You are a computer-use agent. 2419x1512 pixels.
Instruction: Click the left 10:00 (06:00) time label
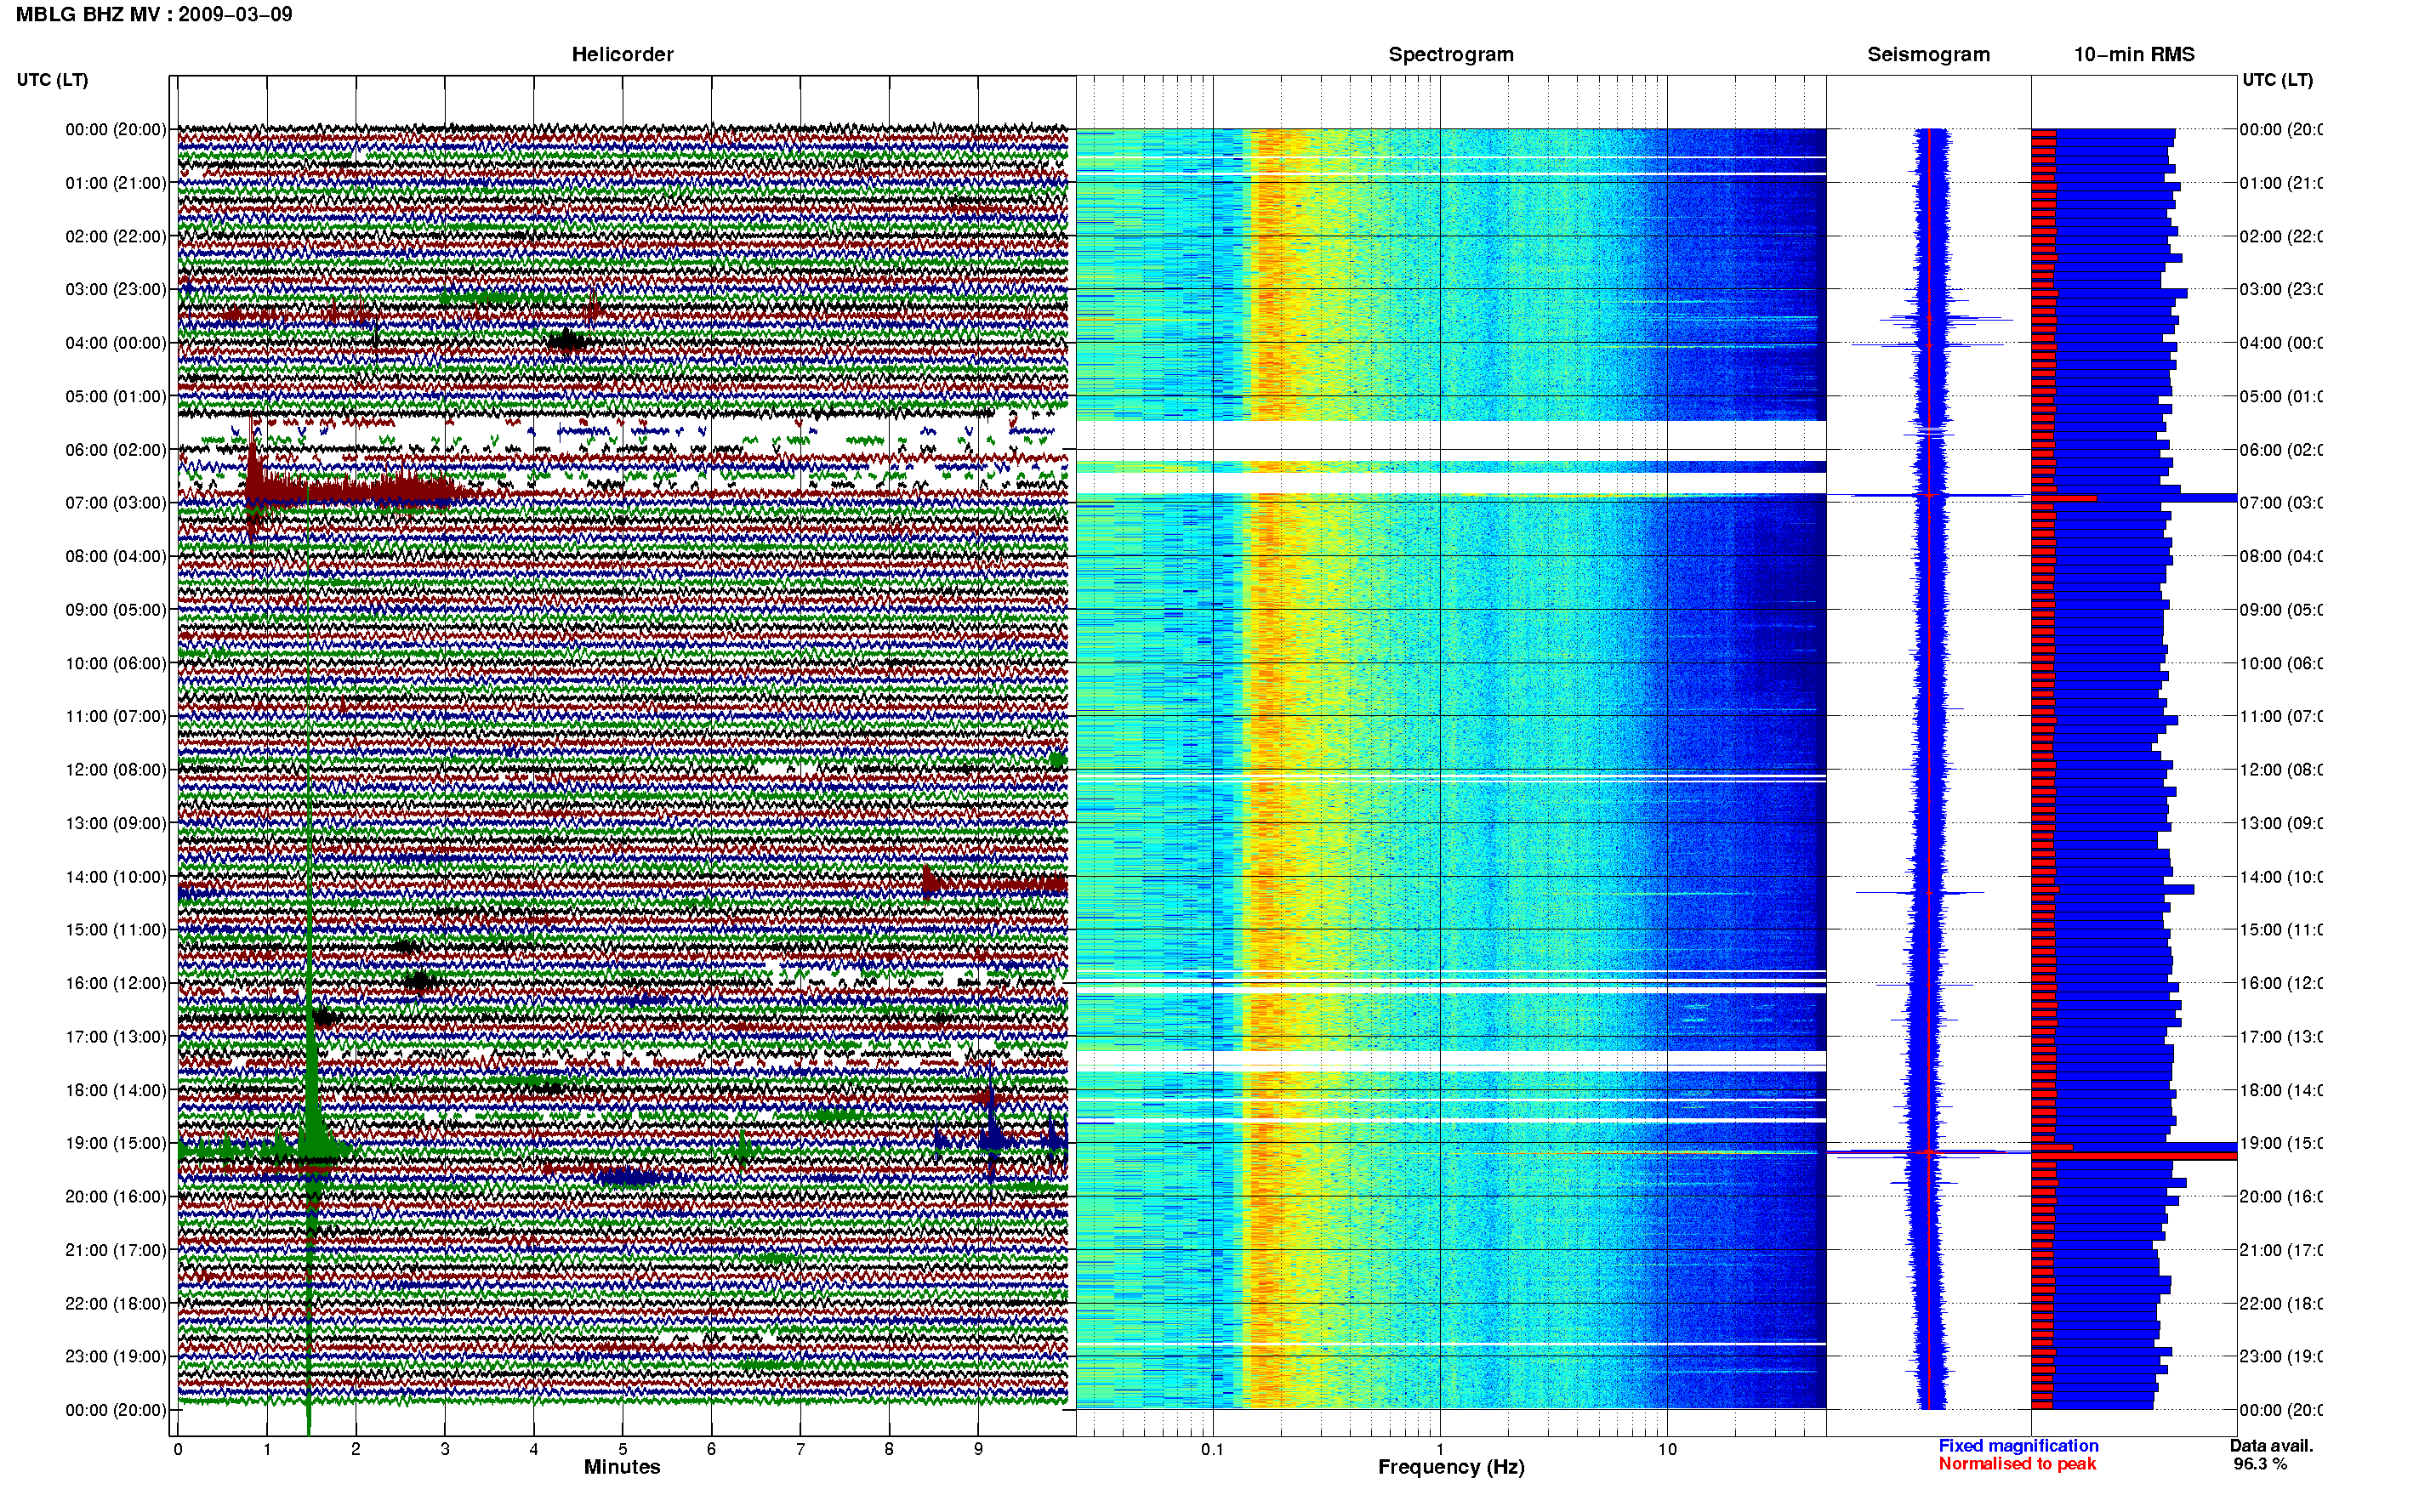(x=116, y=663)
